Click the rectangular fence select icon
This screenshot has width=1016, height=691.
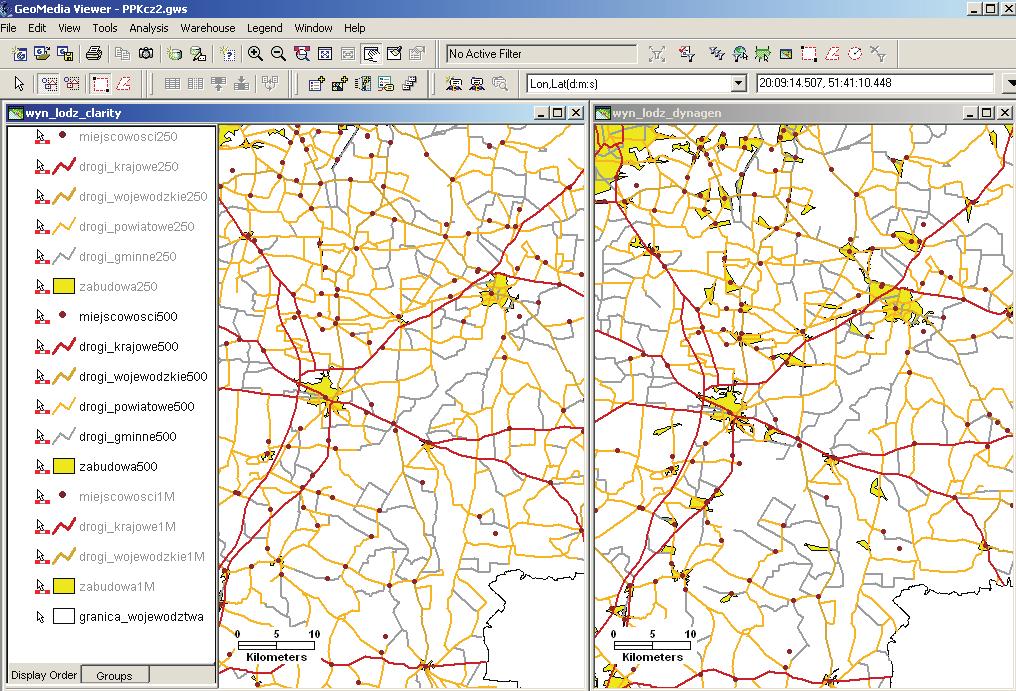[100, 84]
